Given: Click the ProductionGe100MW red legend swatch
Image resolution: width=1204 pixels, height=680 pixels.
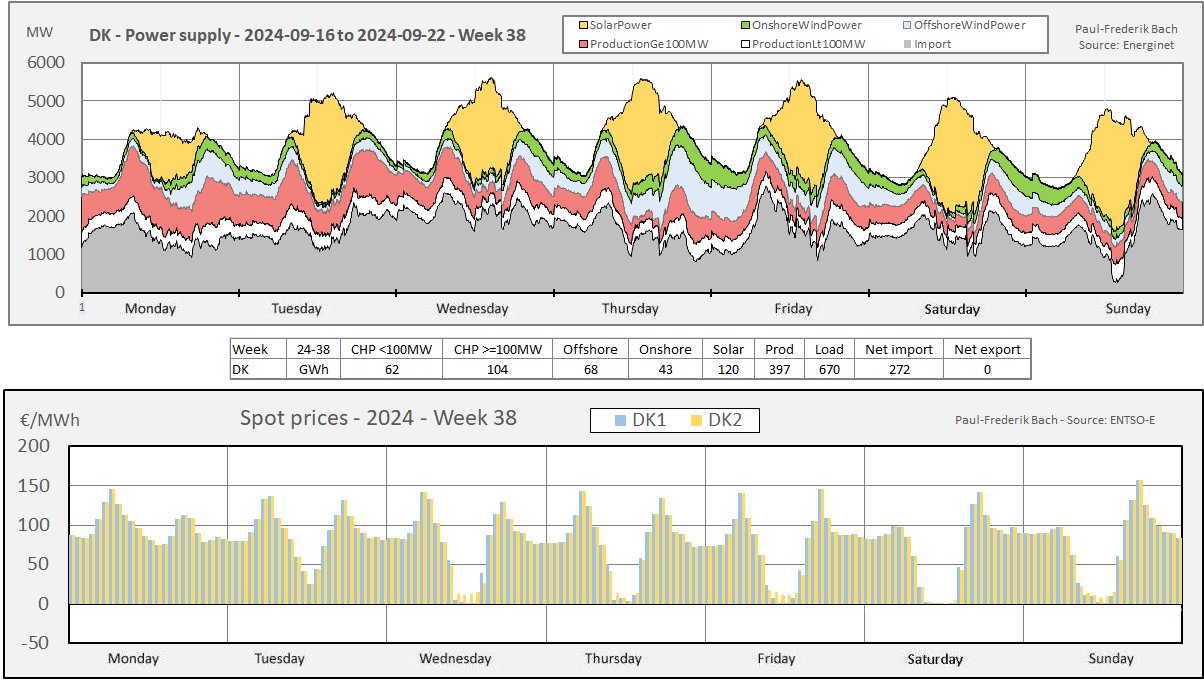Looking at the screenshot, I should (x=582, y=44).
